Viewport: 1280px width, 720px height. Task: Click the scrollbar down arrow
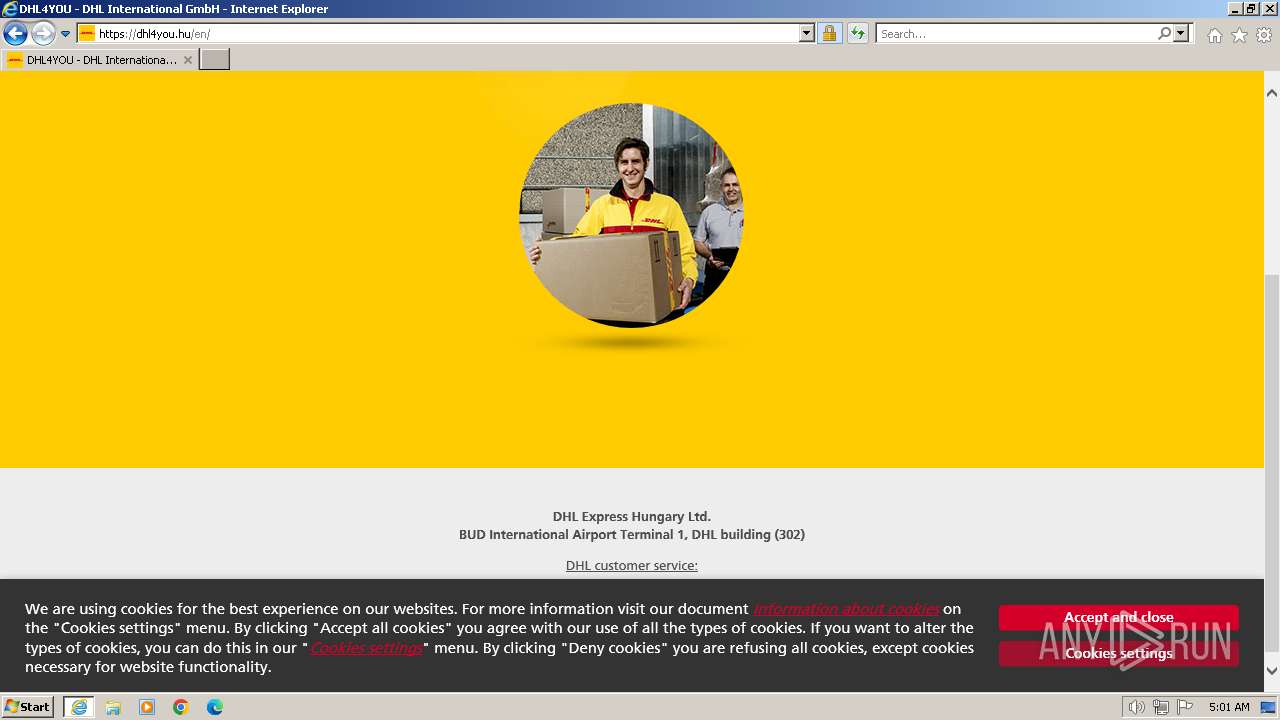click(1272, 671)
